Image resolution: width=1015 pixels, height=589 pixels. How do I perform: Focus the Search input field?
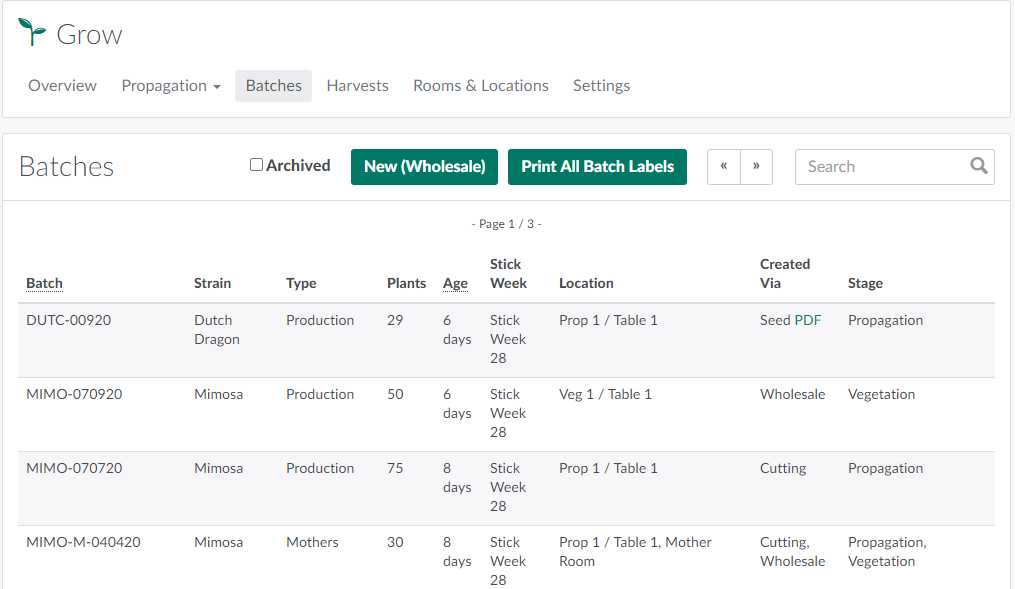coord(880,167)
